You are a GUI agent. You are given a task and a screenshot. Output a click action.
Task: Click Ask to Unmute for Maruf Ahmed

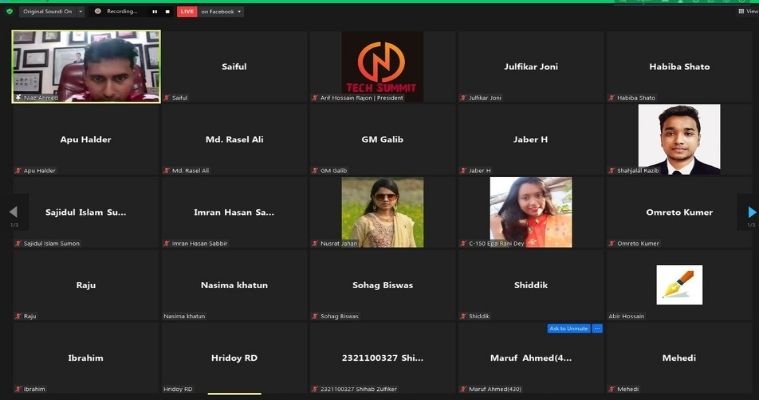[568, 328]
